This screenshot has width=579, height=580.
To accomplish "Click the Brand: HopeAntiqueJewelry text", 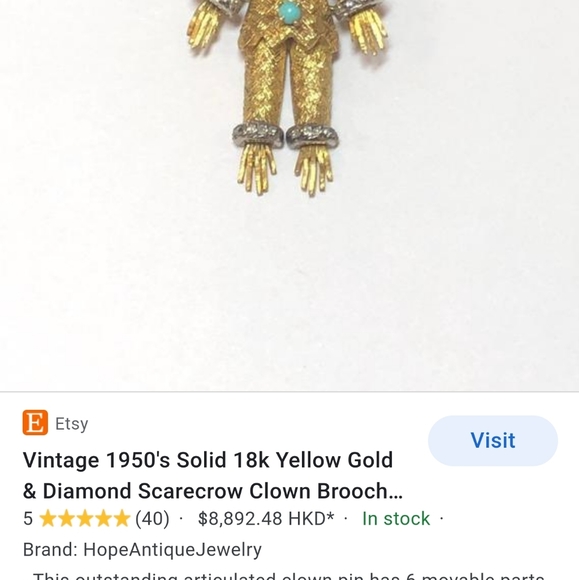I will point(142,550).
